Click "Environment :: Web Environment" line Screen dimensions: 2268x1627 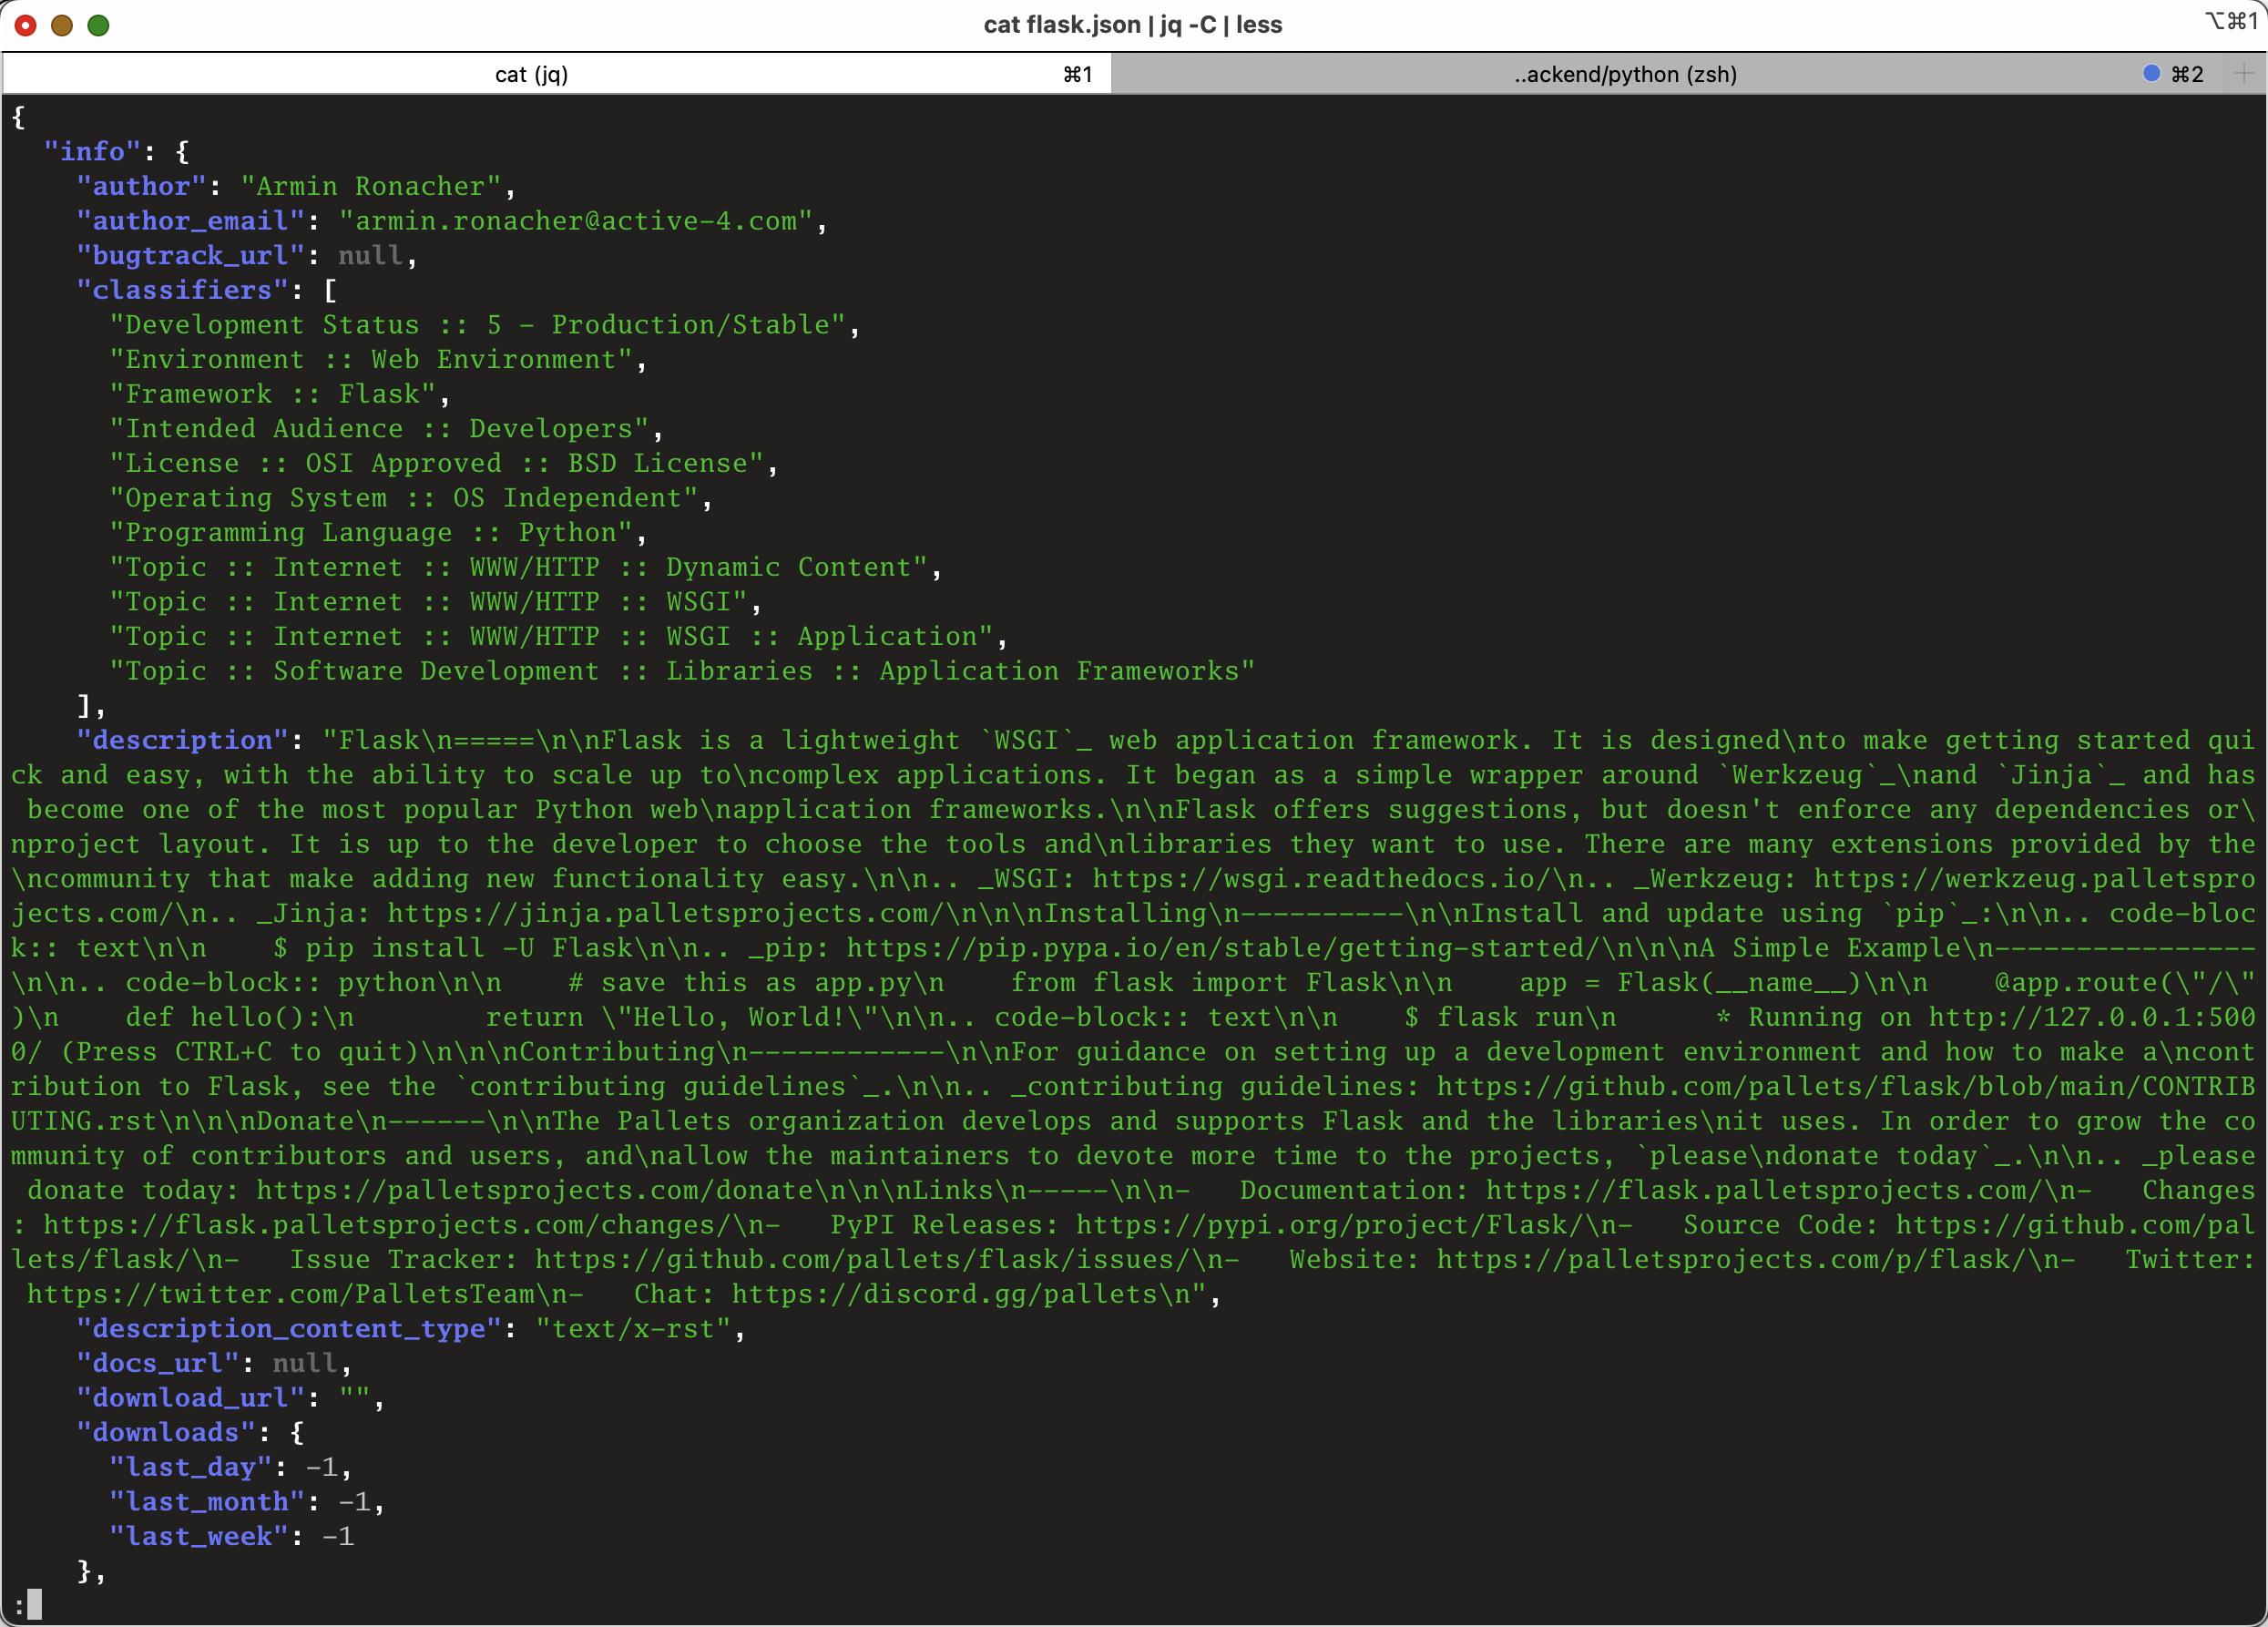(x=371, y=359)
